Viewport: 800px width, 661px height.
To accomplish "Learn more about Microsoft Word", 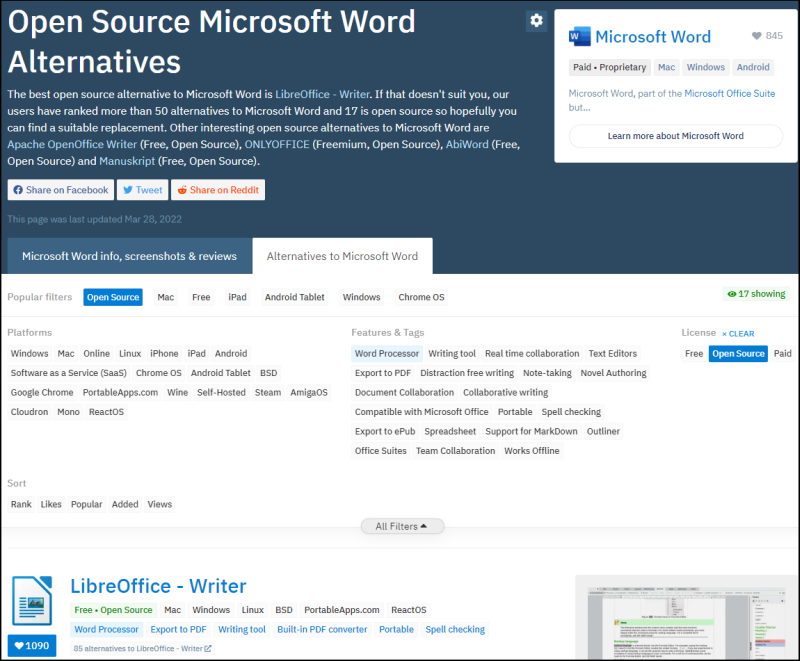I will tap(676, 136).
